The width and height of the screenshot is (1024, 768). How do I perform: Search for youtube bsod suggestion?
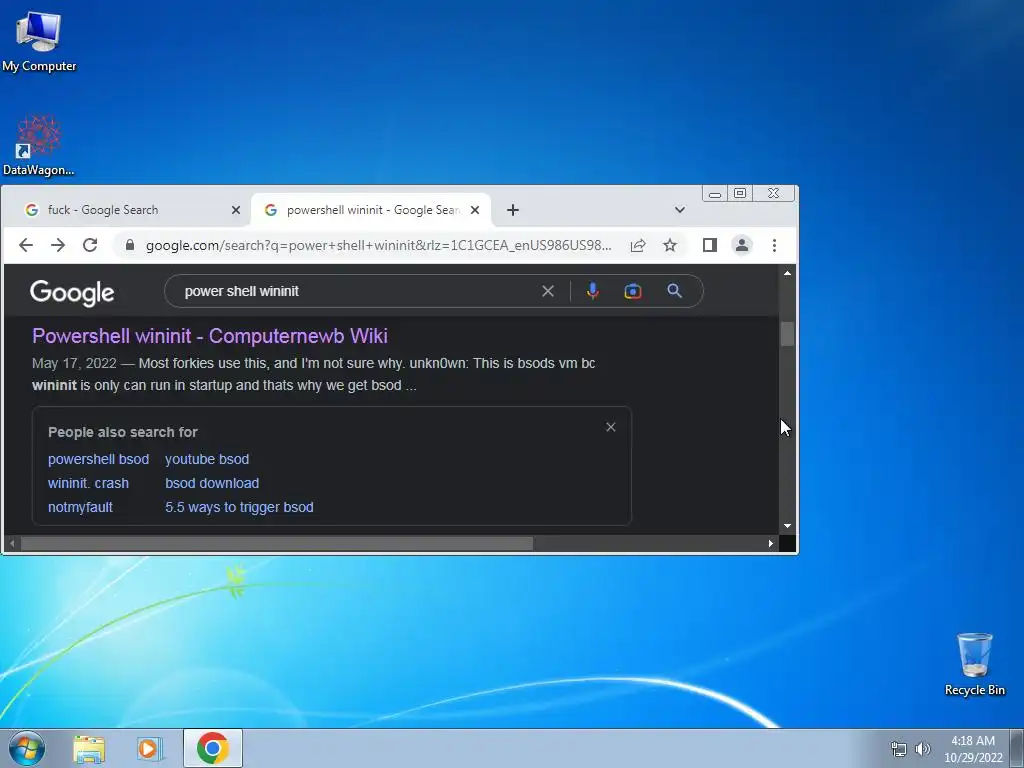coord(207,459)
